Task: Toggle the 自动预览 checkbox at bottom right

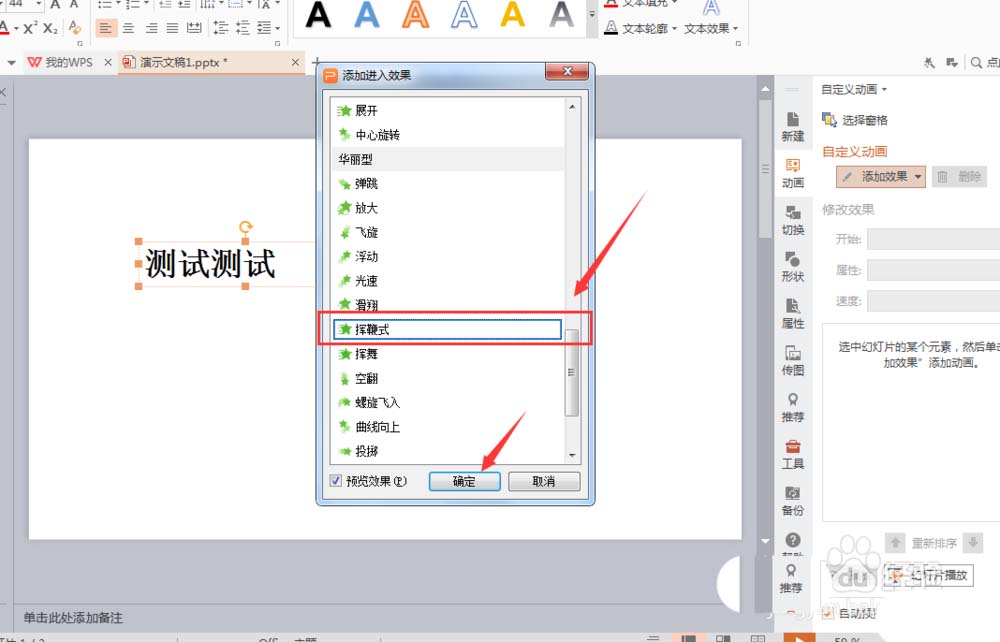Action: pyautogui.click(x=826, y=613)
